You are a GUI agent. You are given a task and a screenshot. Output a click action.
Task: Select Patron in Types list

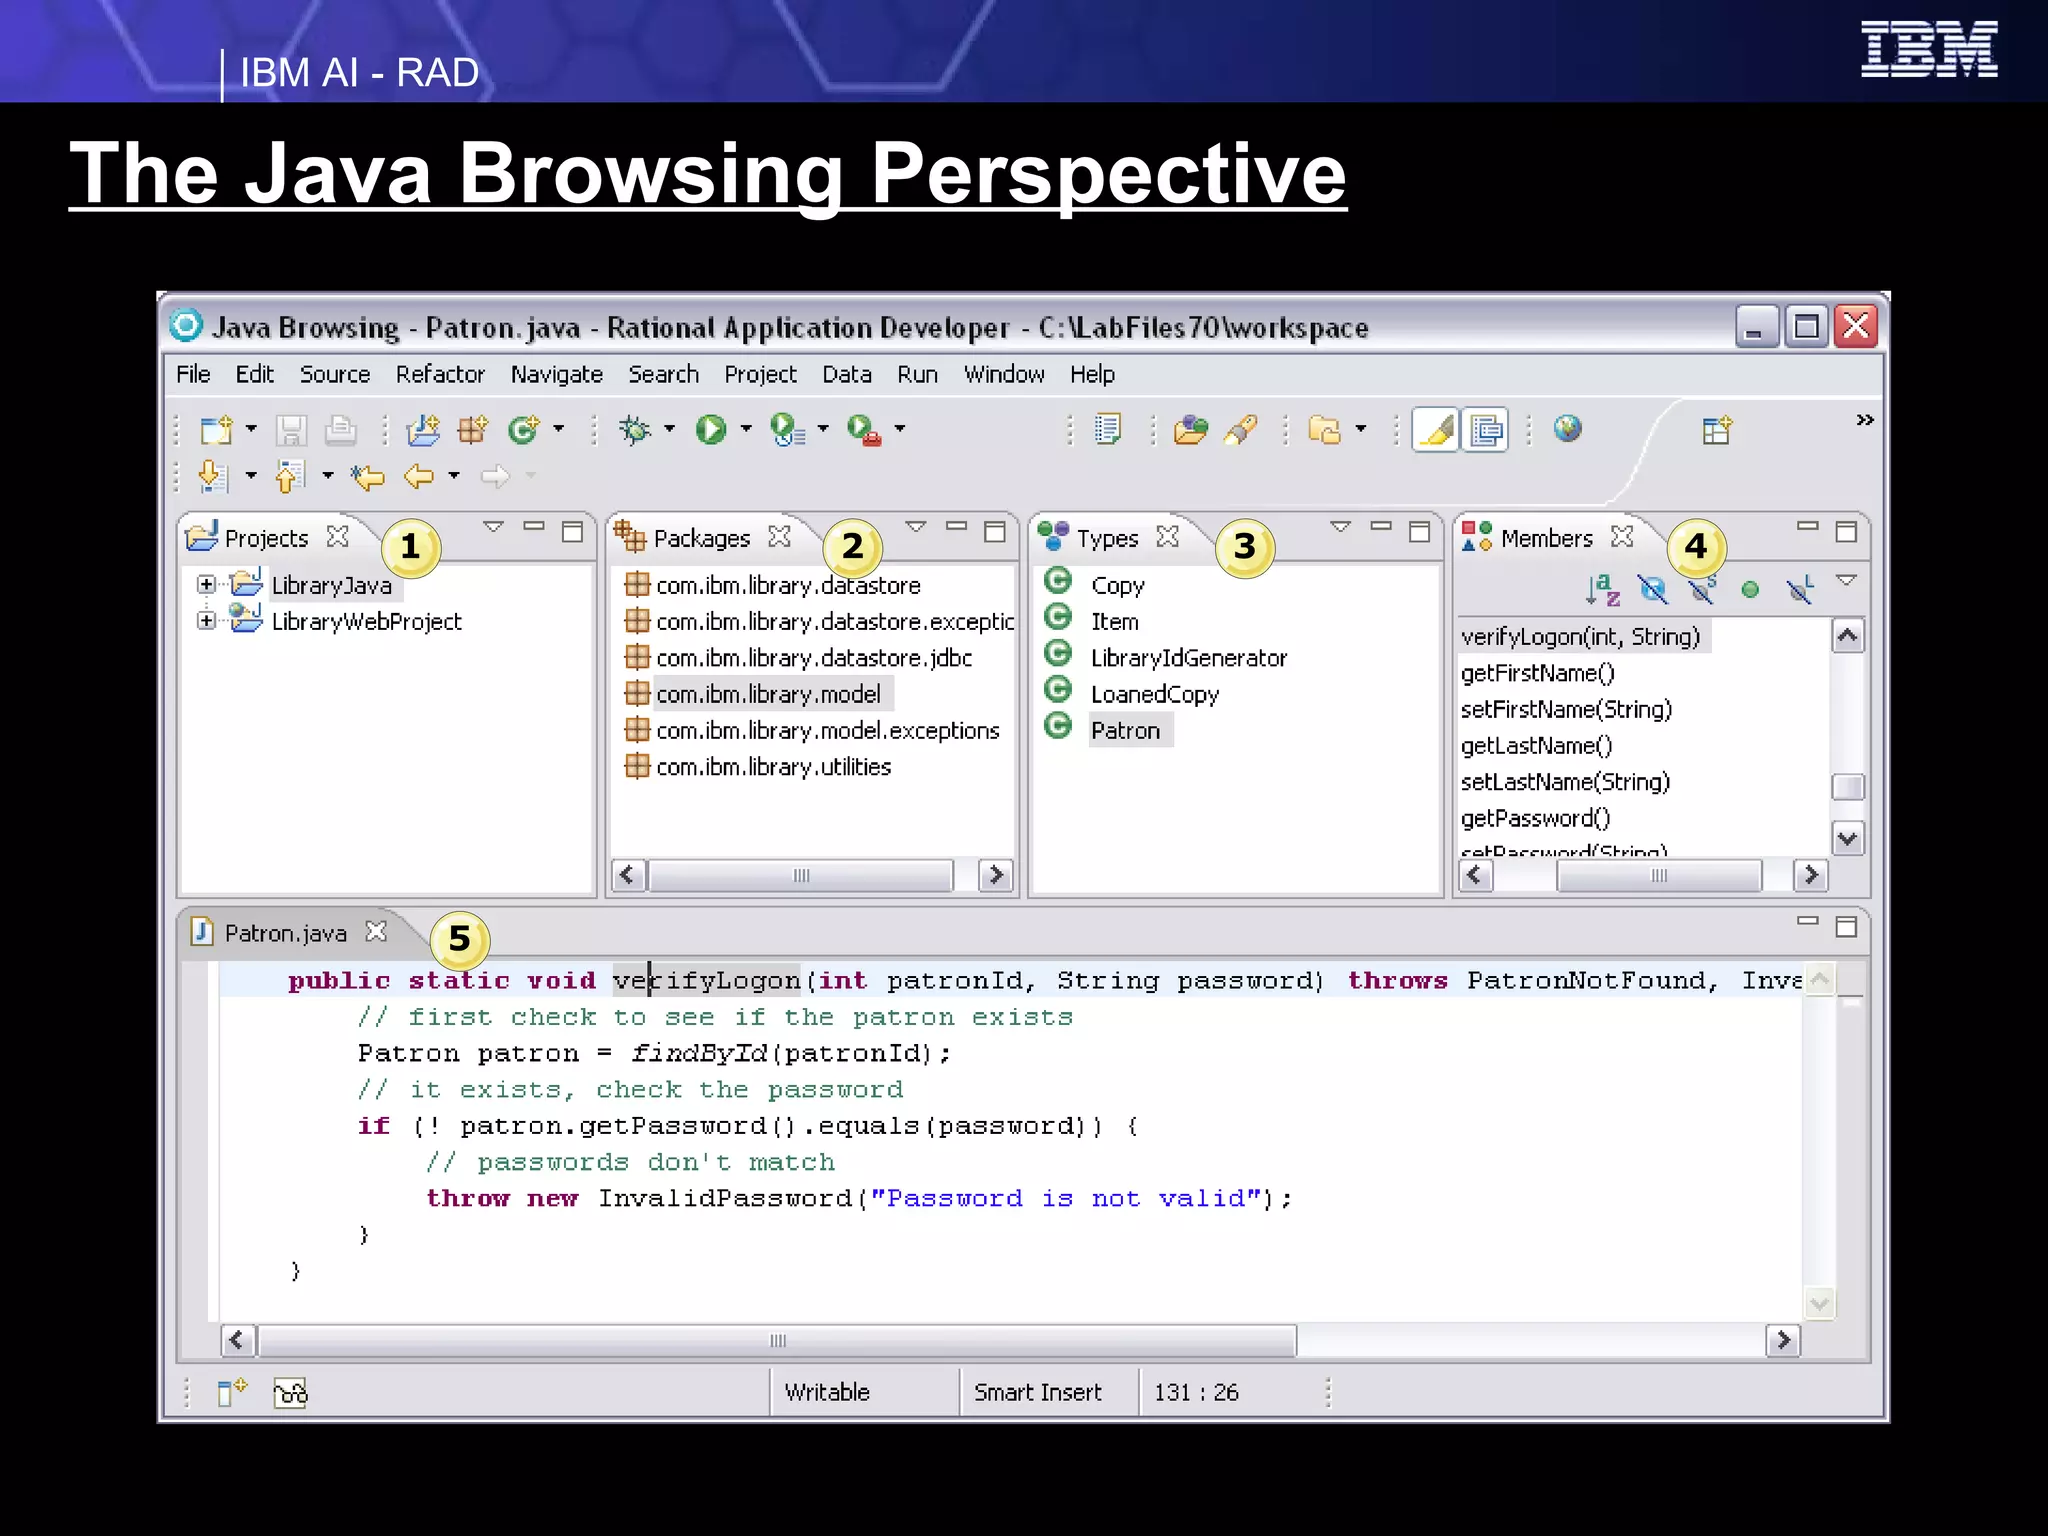tap(1125, 731)
